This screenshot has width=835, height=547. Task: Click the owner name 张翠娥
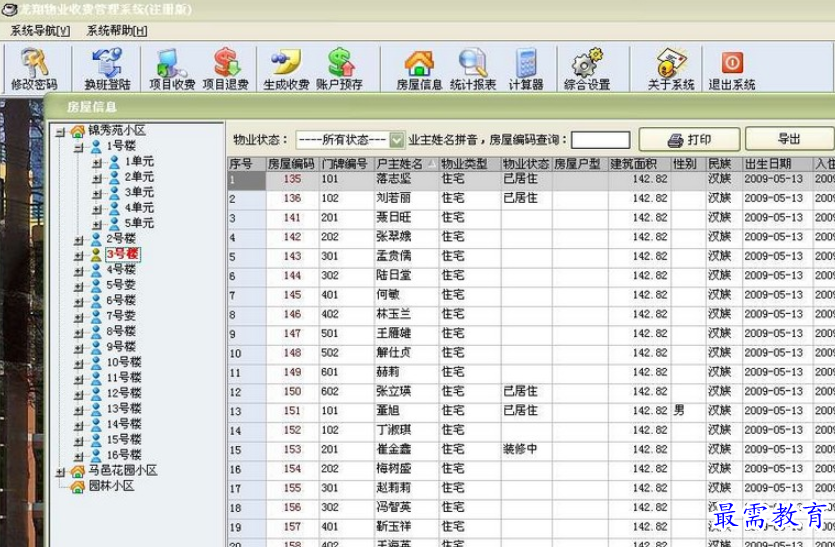[394, 237]
